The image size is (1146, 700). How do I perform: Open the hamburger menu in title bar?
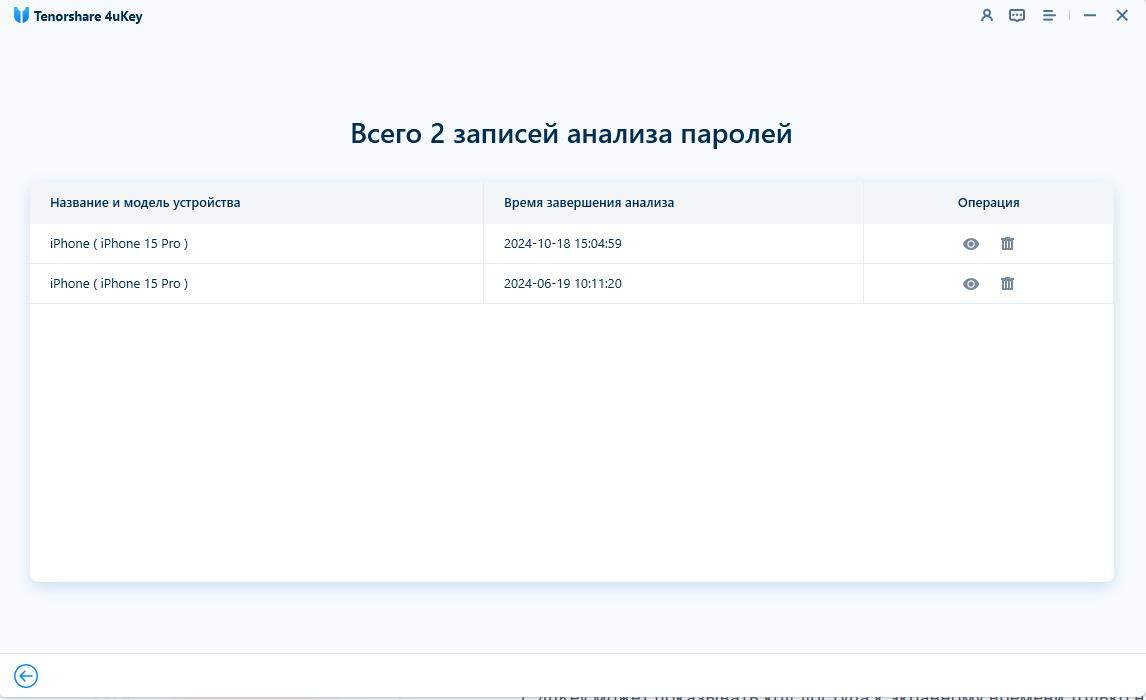click(1049, 16)
